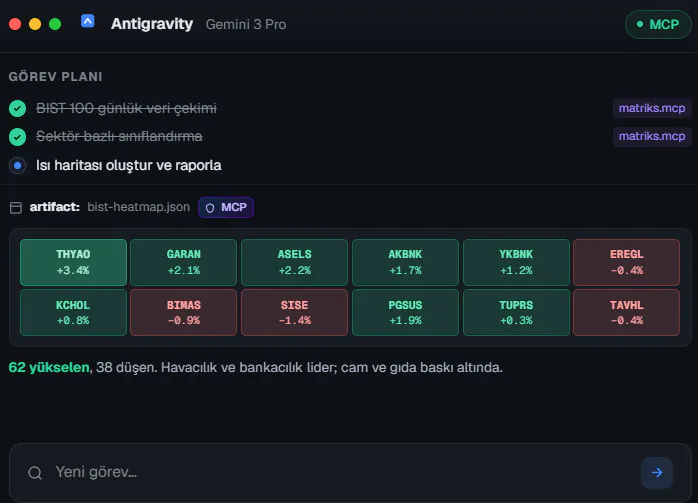Click the MCP status badge at top right

[x=658, y=24]
